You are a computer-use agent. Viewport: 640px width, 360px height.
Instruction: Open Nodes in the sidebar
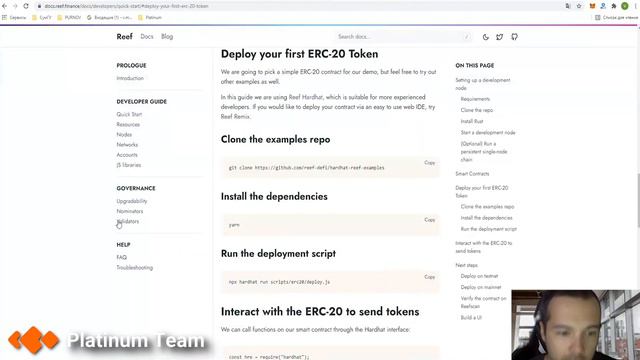pos(124,135)
